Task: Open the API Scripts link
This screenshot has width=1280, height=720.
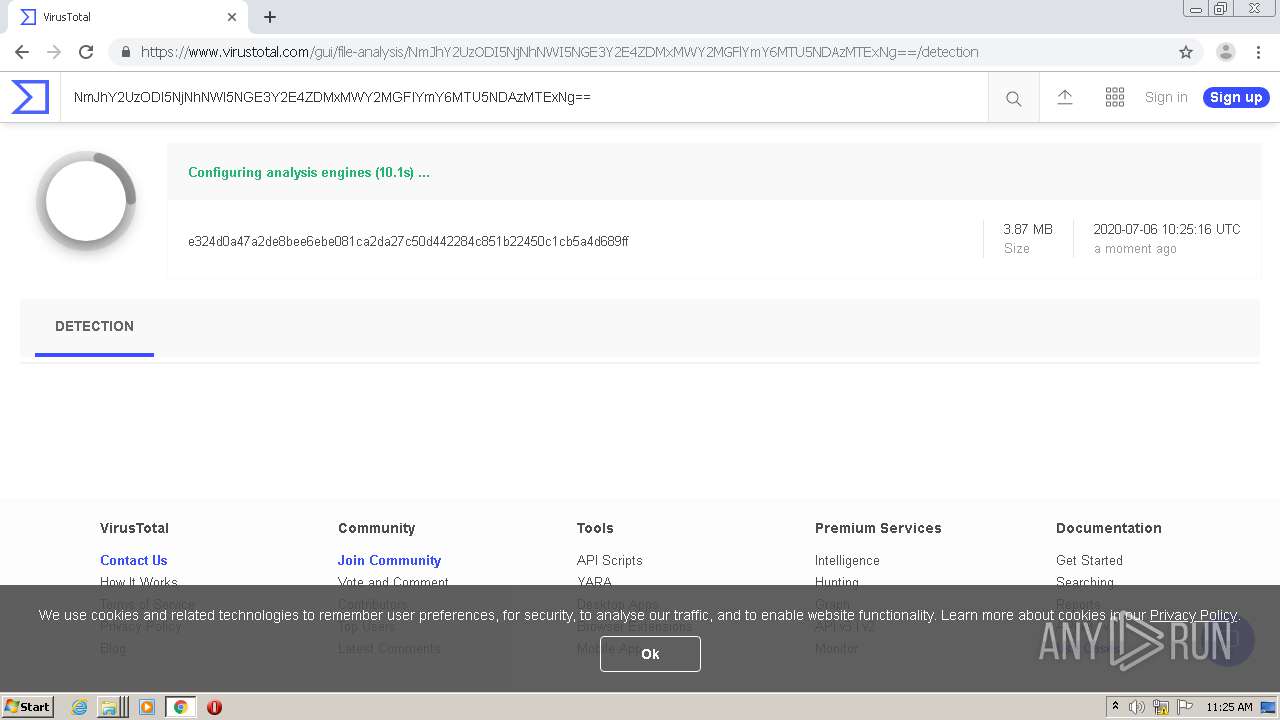Action: coord(609,561)
